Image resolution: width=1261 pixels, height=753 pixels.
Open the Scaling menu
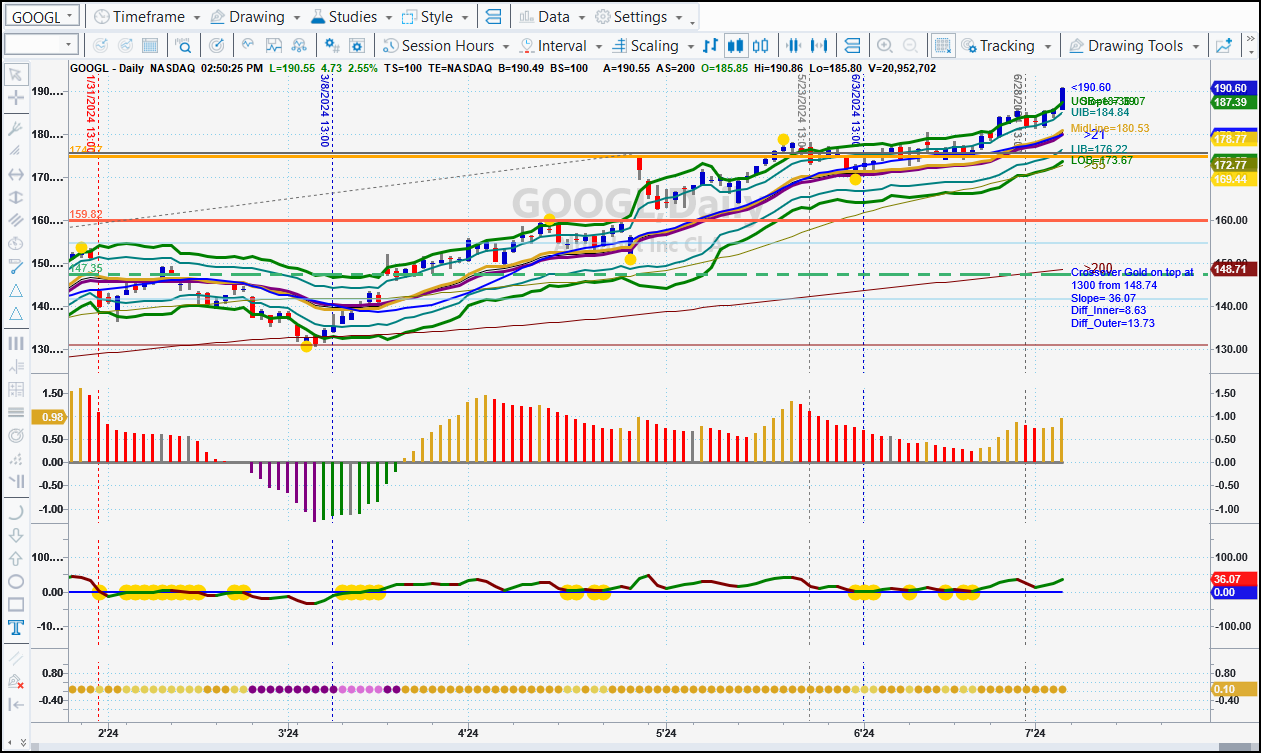[x=652, y=46]
